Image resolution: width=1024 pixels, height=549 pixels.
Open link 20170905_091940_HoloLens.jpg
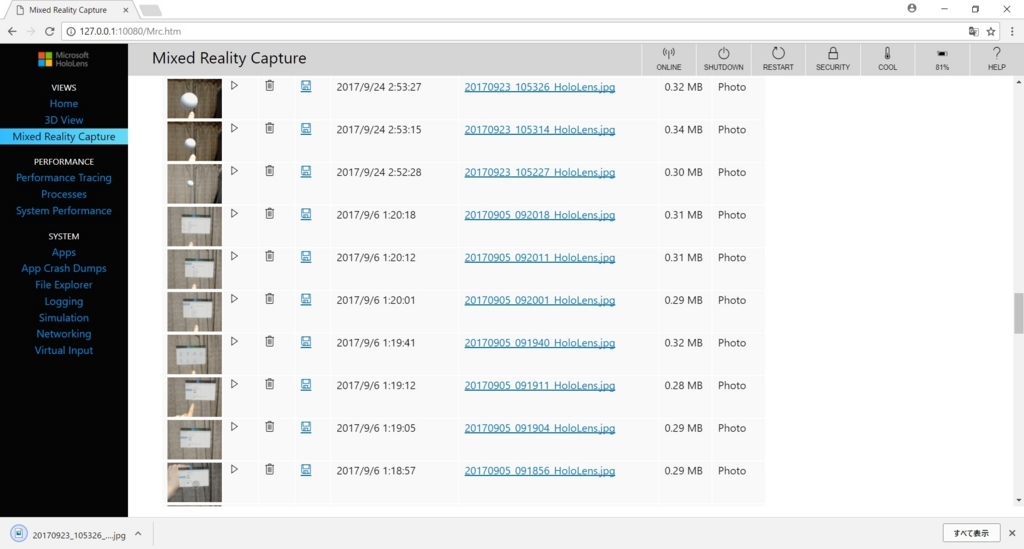tap(539, 343)
